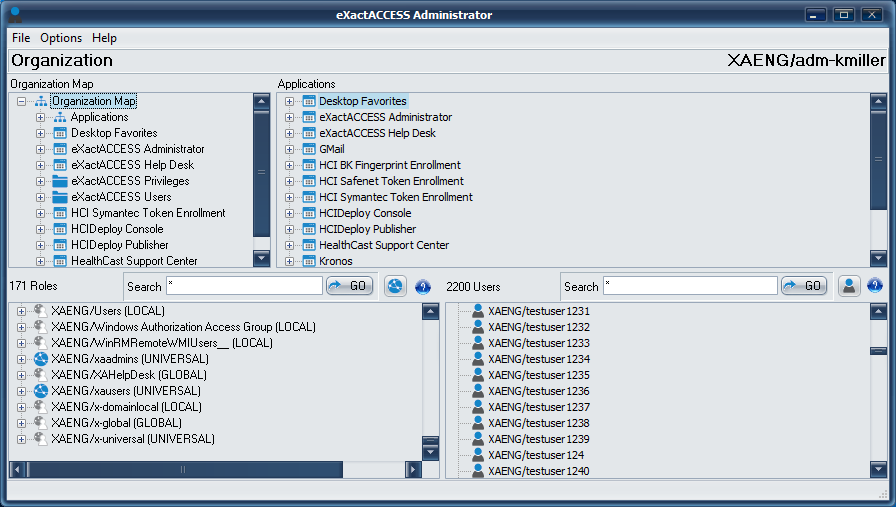Click Applications pane scroll down arrow
This screenshot has width=896, height=507.
click(878, 258)
